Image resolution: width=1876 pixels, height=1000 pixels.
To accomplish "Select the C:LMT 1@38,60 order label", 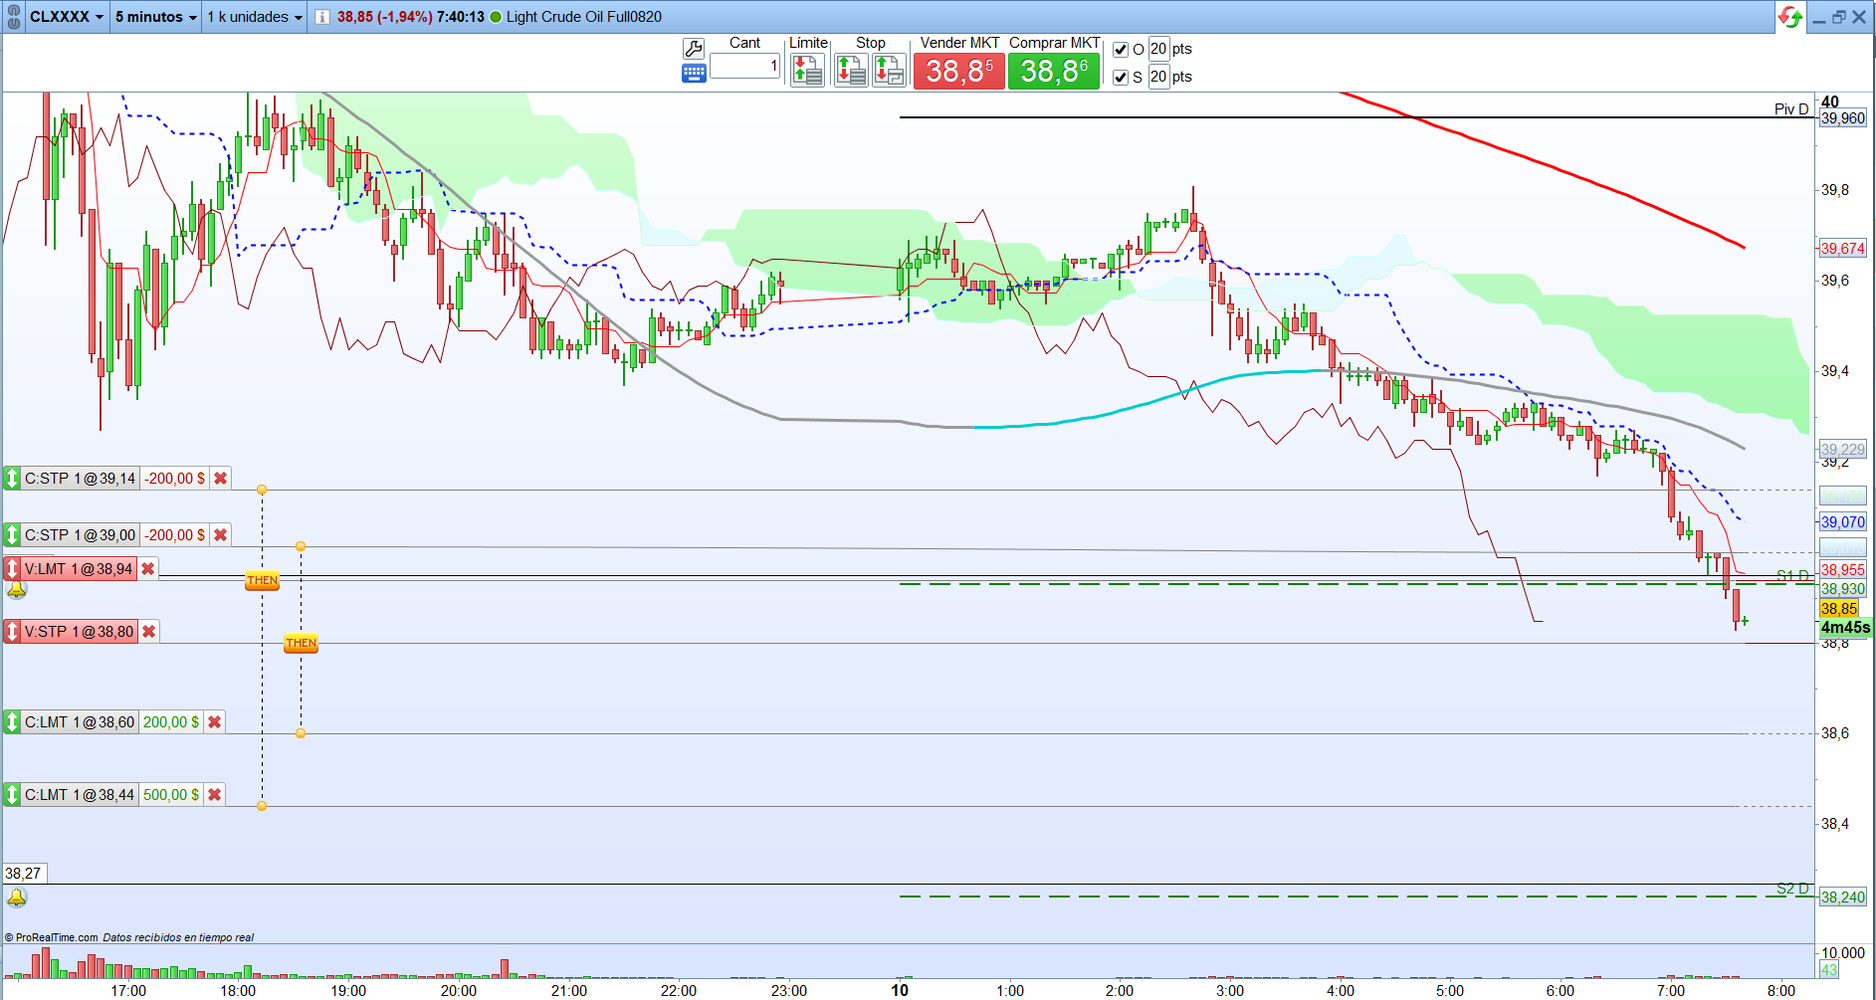I will coord(80,722).
